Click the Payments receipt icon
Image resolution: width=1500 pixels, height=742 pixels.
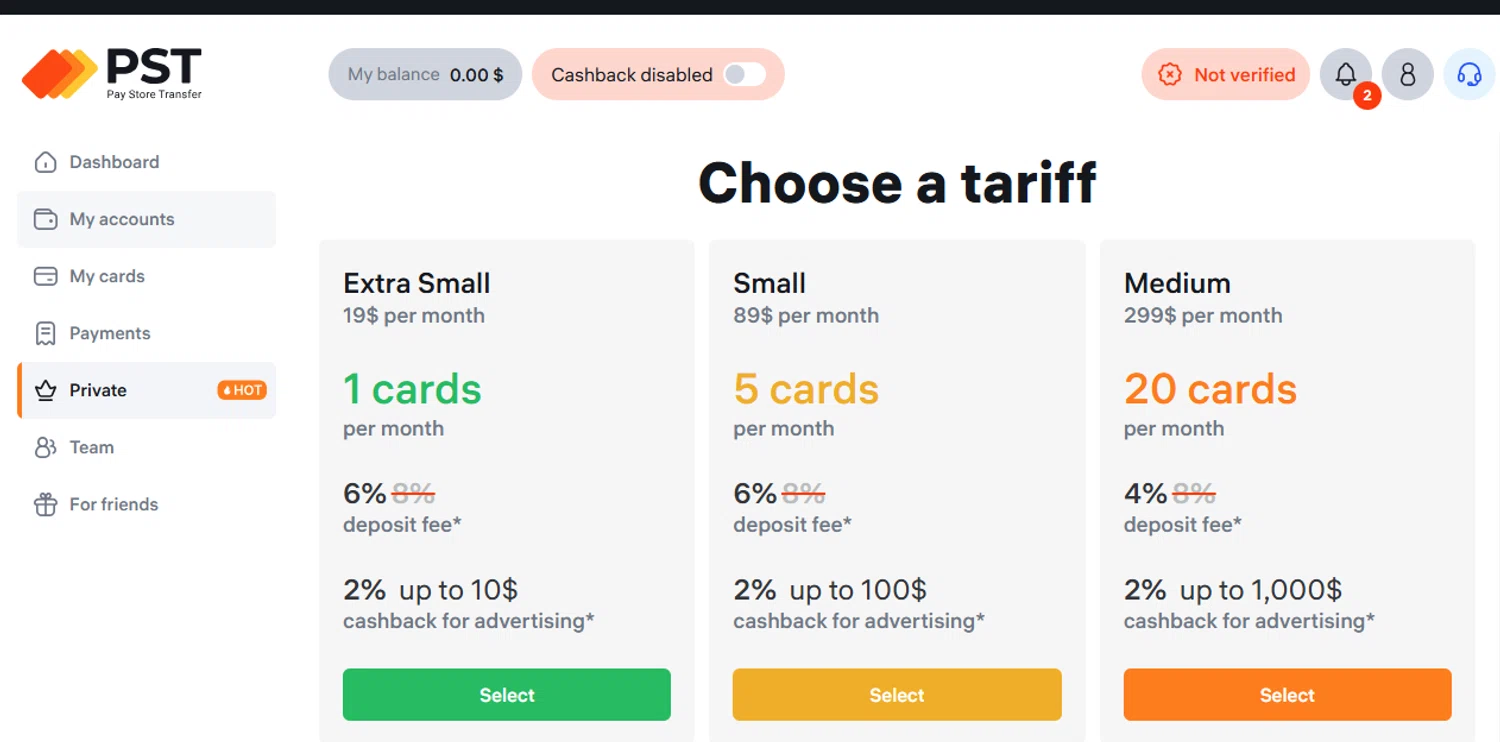click(45, 333)
